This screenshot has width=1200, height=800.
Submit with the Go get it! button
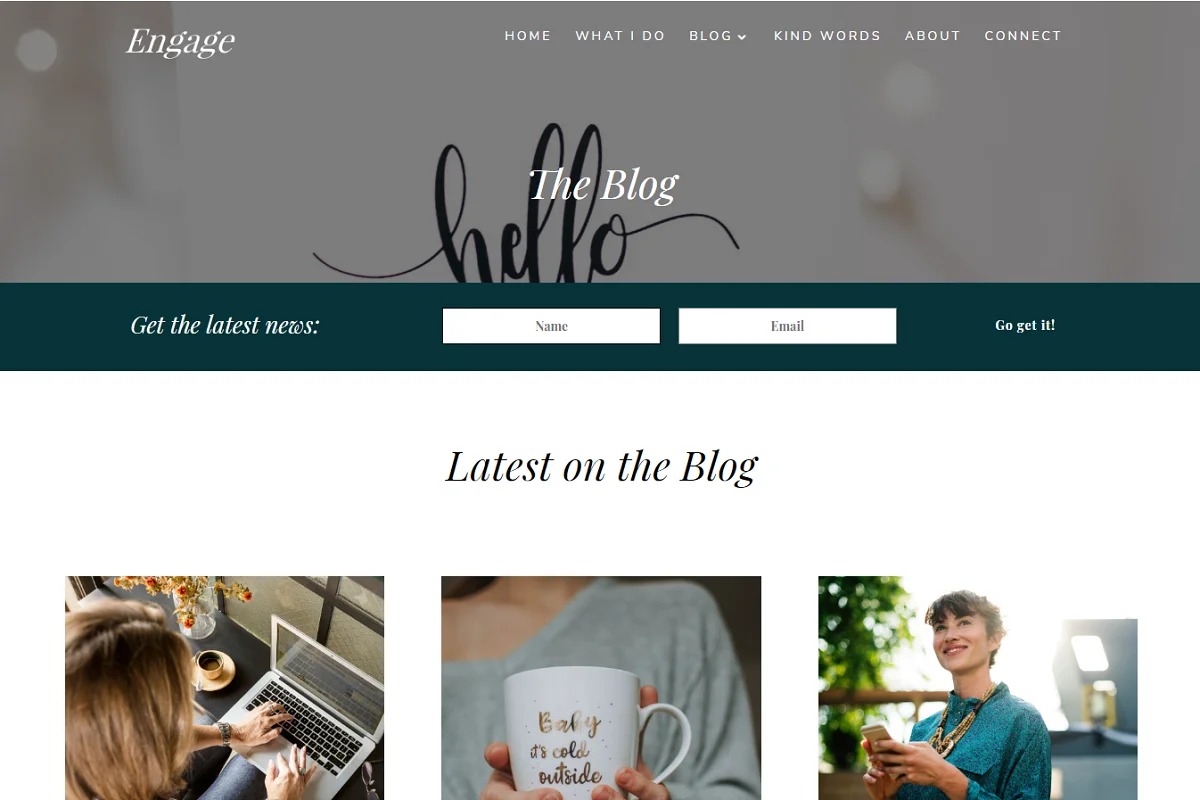click(1025, 325)
